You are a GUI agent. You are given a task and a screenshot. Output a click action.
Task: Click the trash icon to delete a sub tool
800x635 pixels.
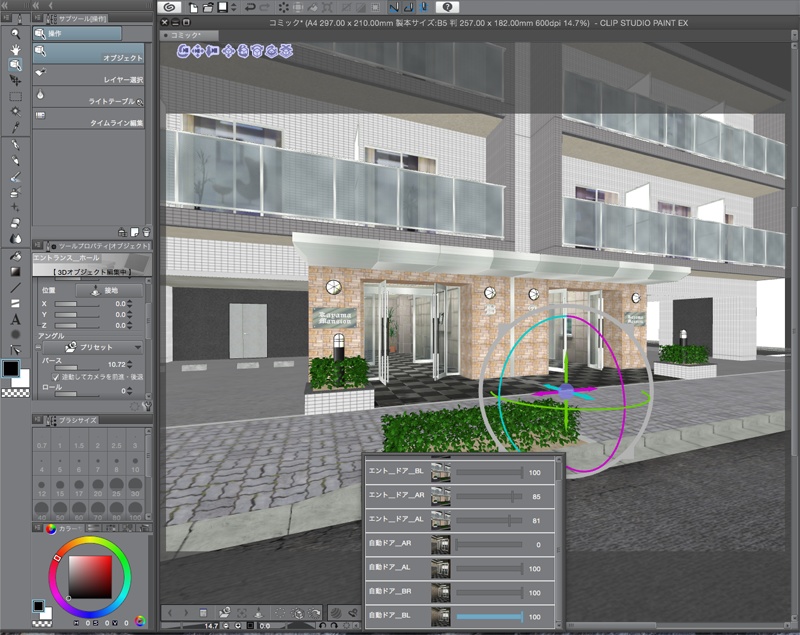click(146, 232)
